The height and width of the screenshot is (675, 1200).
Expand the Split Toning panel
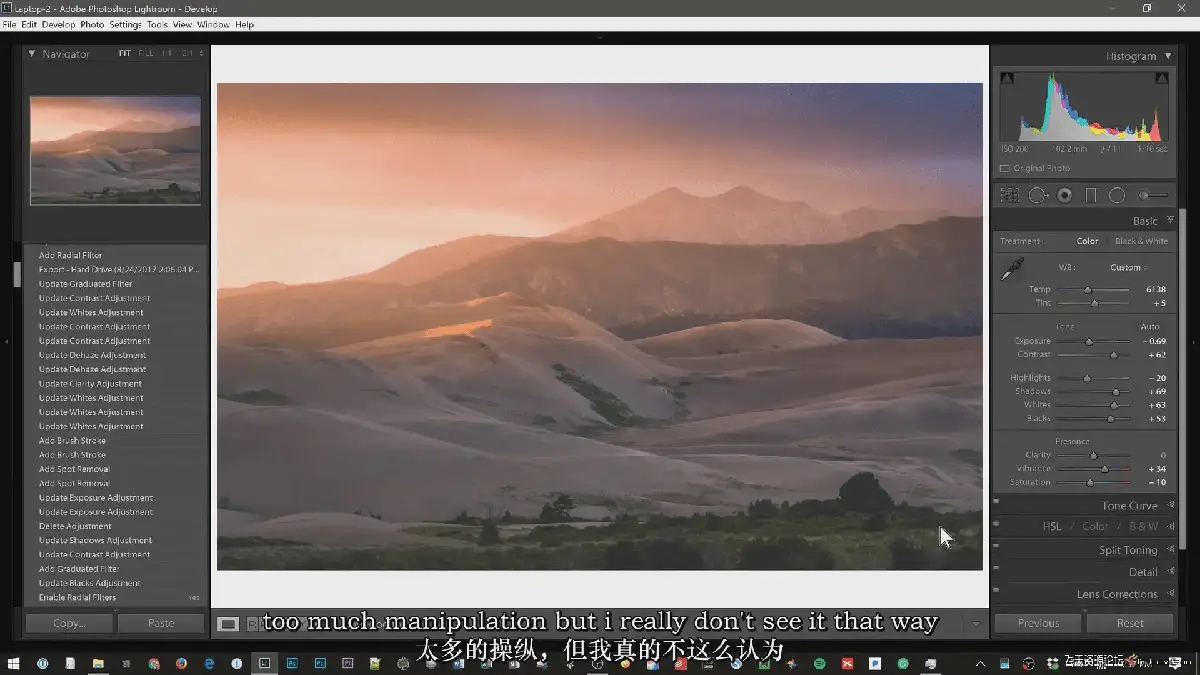(1170, 550)
